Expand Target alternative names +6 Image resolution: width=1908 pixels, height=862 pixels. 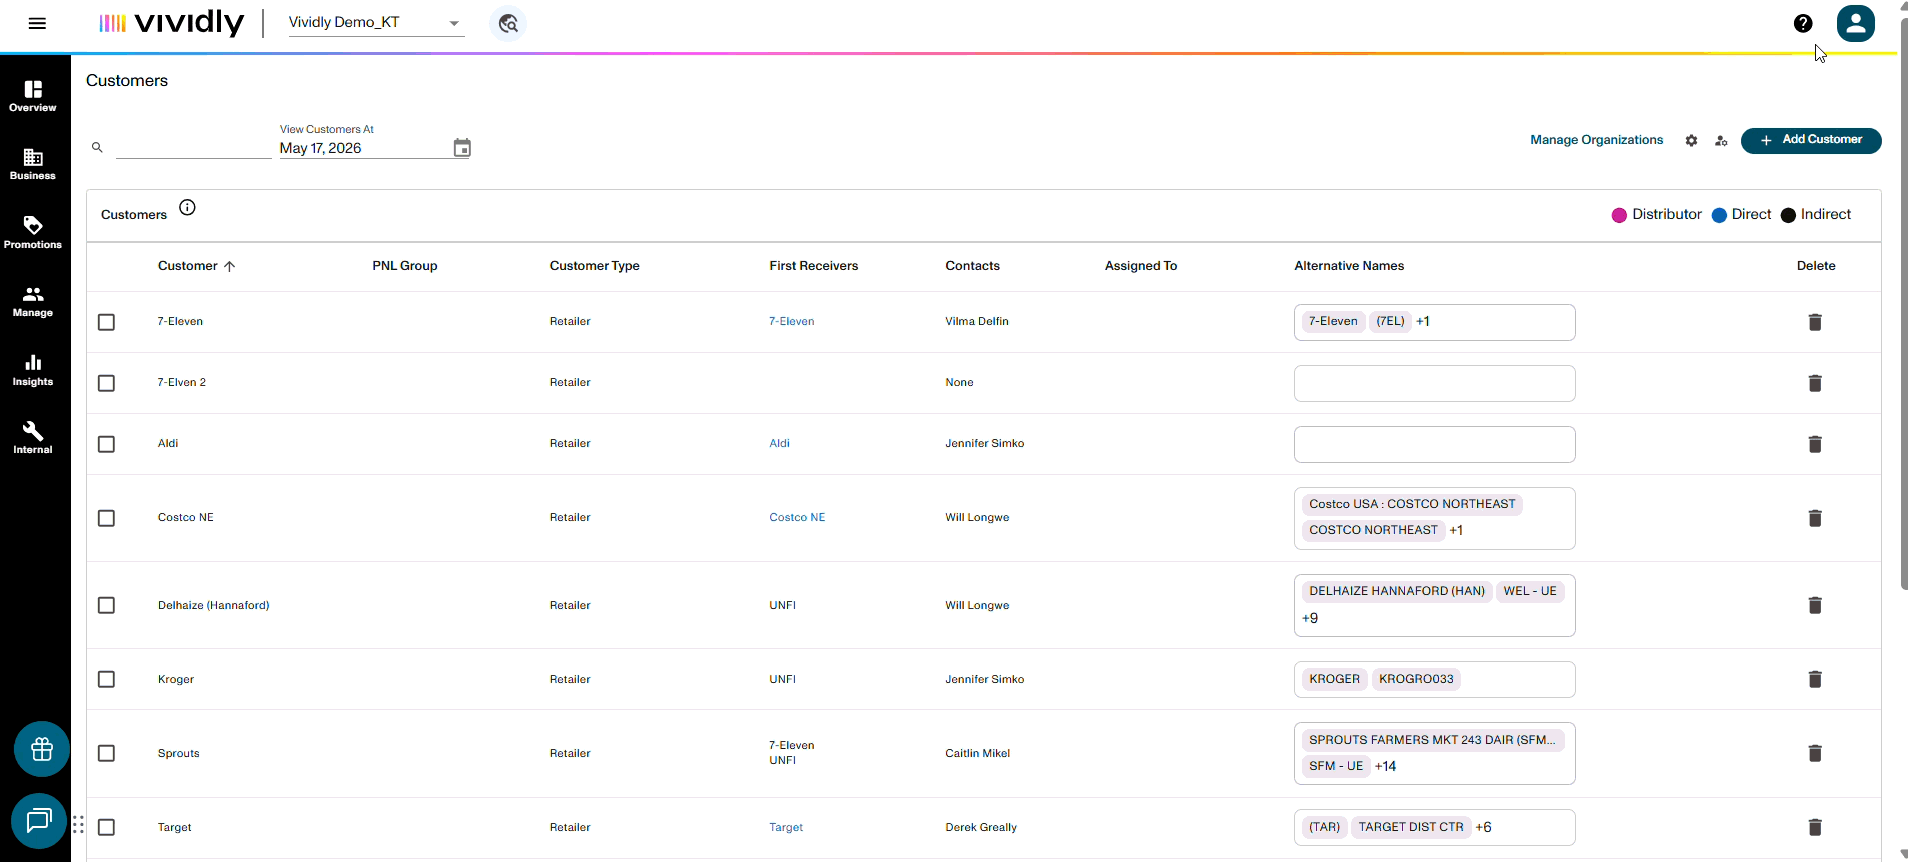click(x=1483, y=827)
